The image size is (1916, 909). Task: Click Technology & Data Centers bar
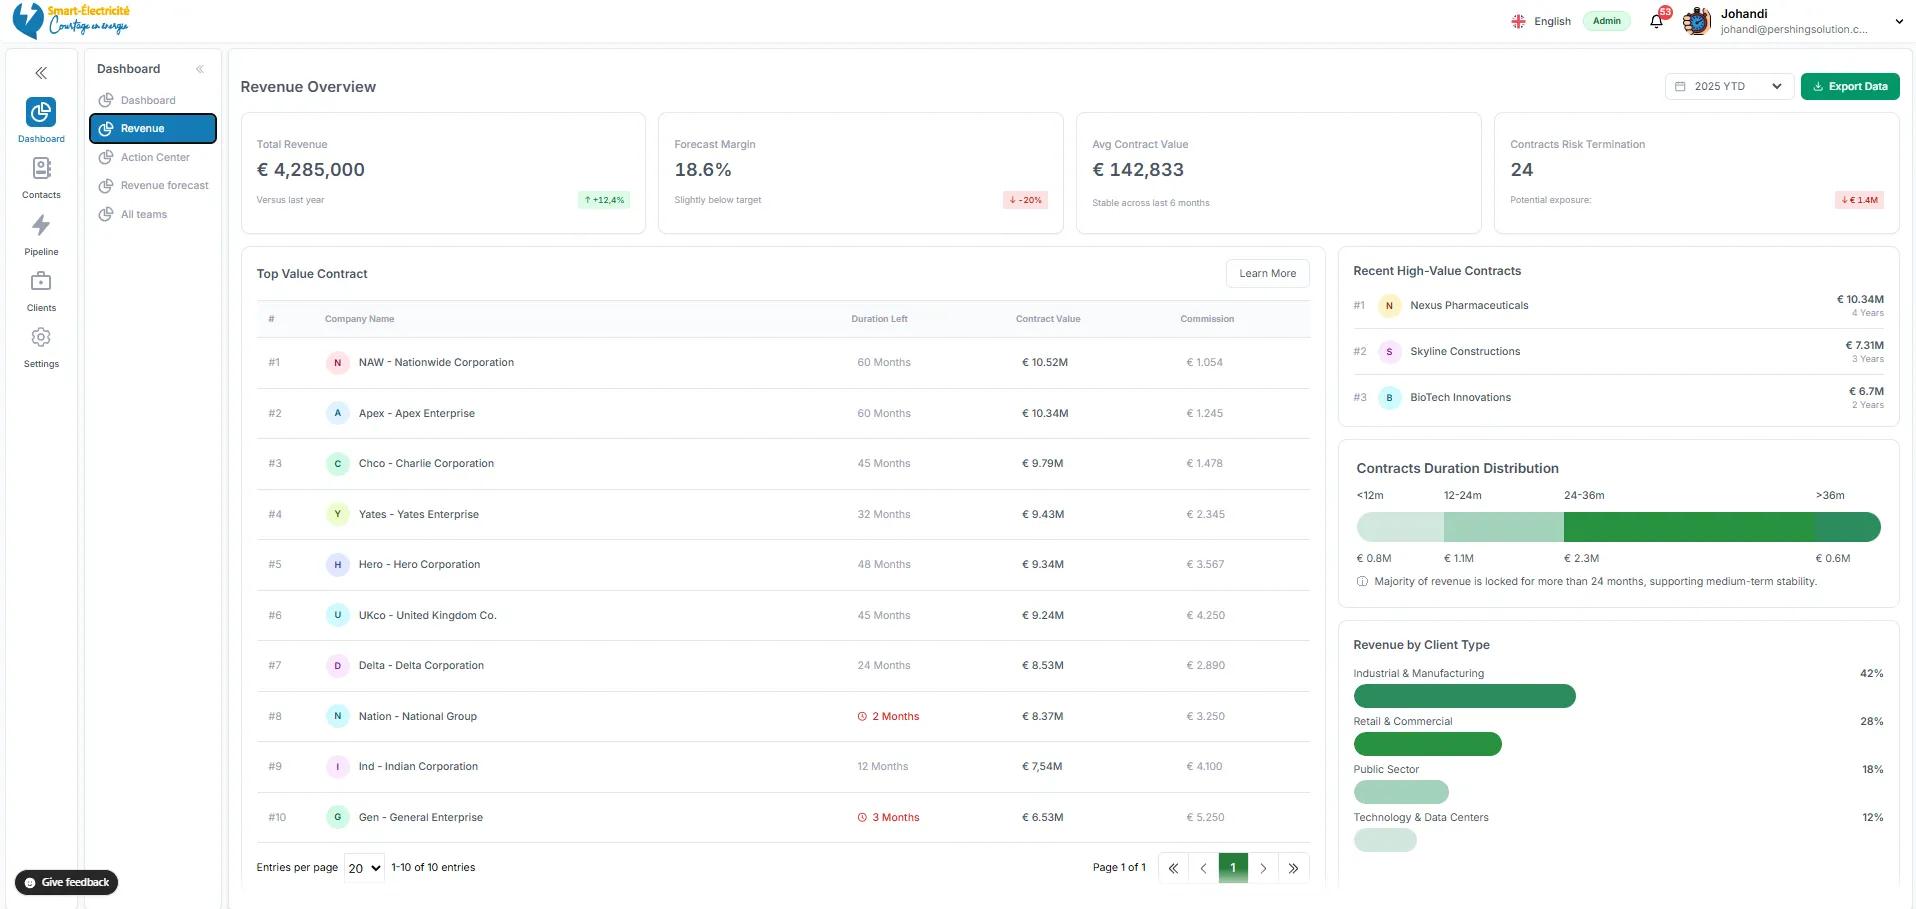[1385, 840]
